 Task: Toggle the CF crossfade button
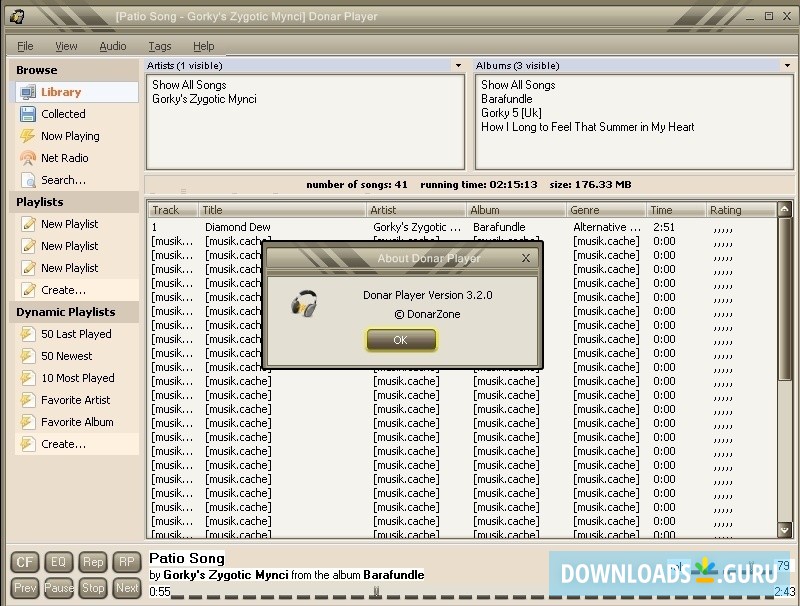24,562
